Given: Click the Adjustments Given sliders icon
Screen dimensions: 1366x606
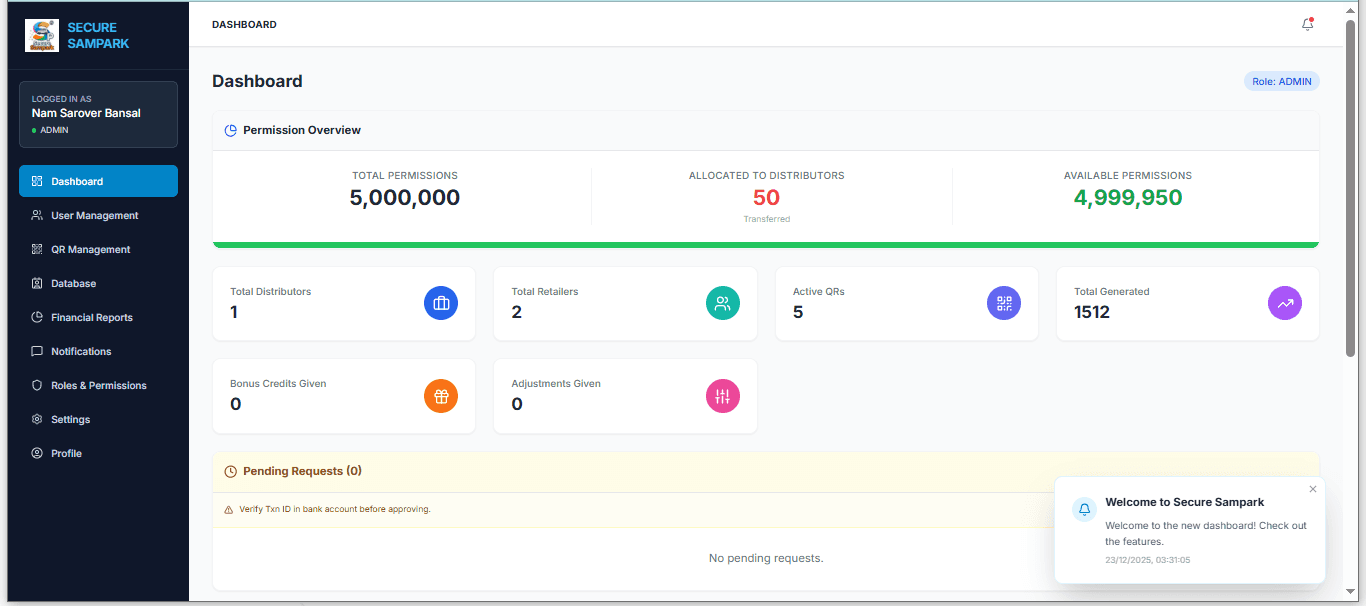Looking at the screenshot, I should point(723,395).
